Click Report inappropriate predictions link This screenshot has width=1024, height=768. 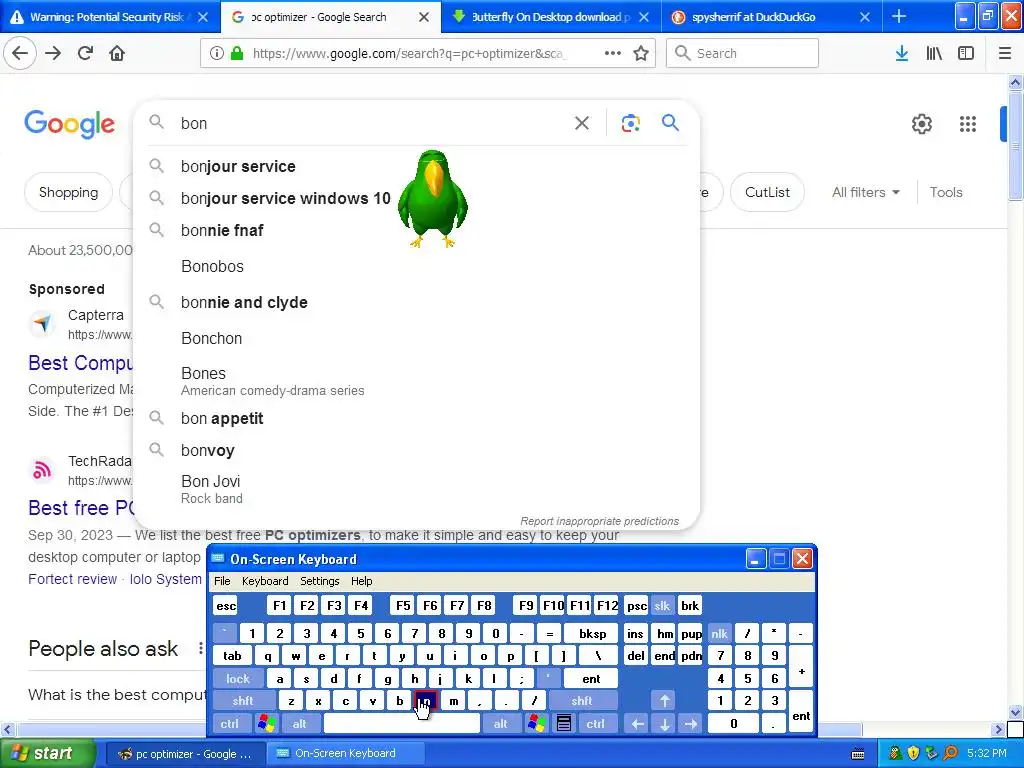pyautogui.click(x=600, y=521)
